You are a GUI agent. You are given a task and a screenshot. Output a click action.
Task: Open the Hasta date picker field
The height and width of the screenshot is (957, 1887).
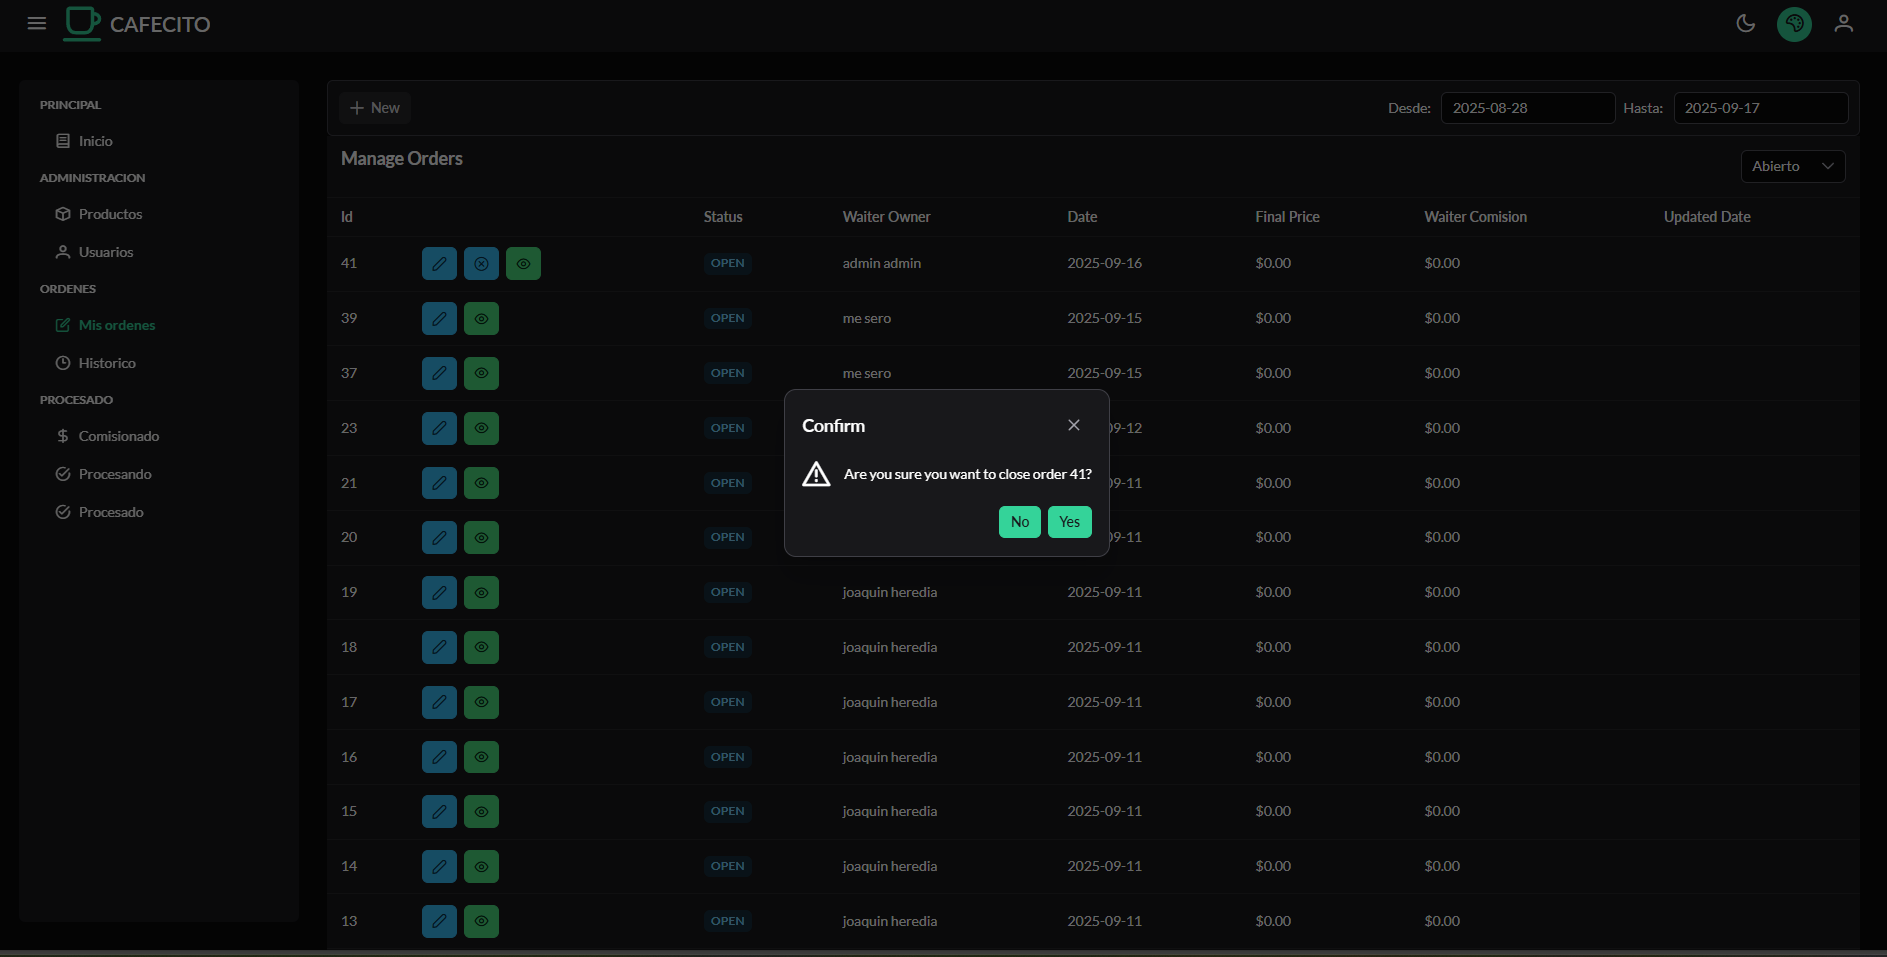click(x=1760, y=108)
